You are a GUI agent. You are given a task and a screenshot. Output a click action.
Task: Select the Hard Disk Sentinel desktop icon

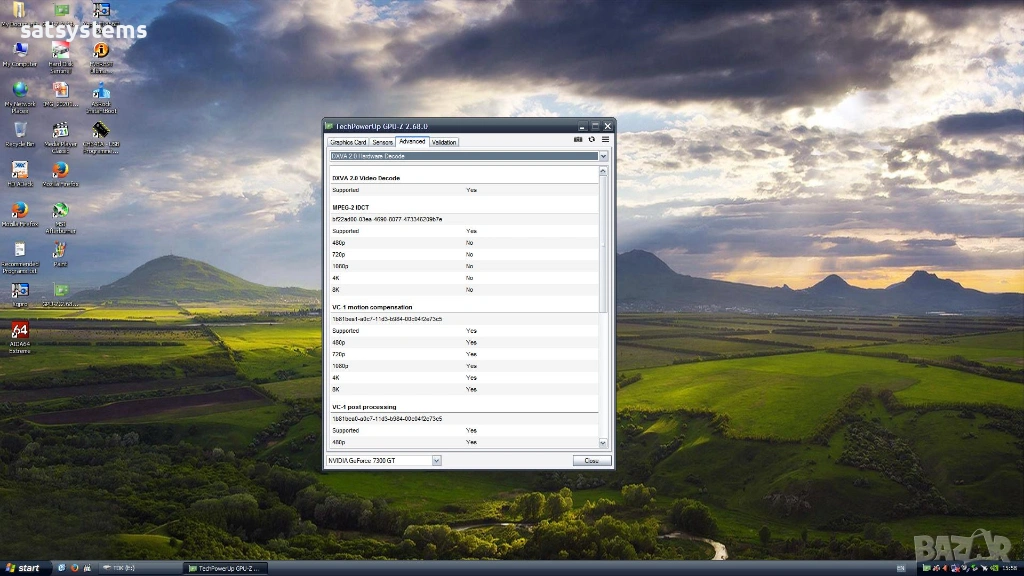[60, 51]
